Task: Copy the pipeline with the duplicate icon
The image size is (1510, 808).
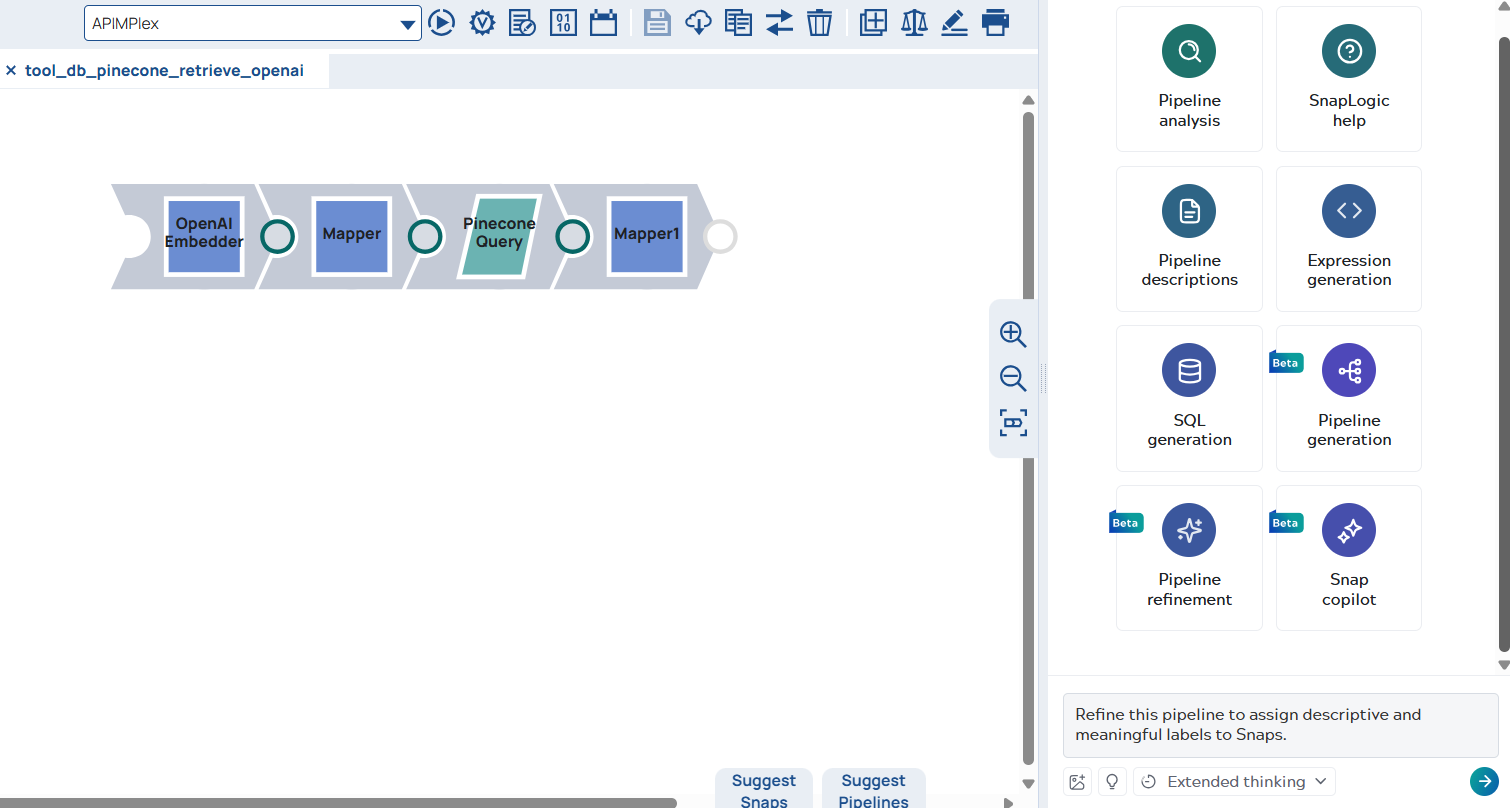Action: [738, 22]
